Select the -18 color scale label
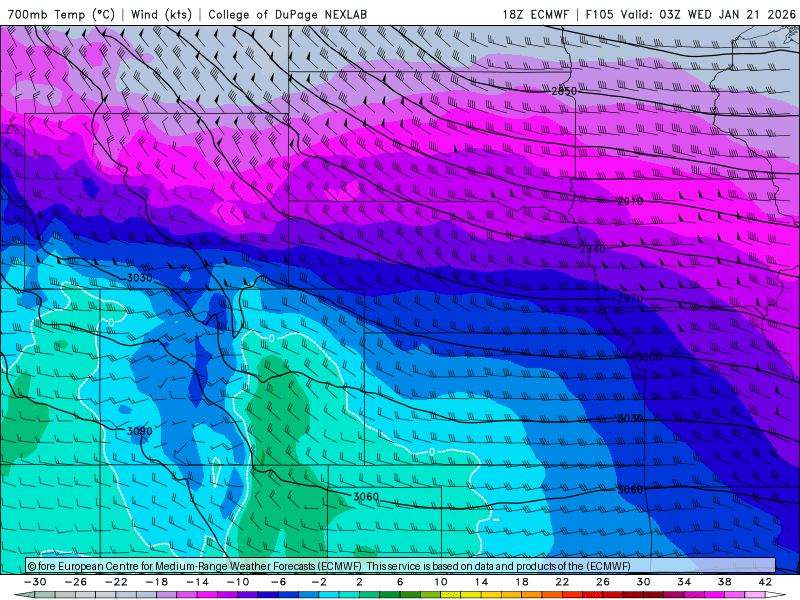 coord(157,582)
